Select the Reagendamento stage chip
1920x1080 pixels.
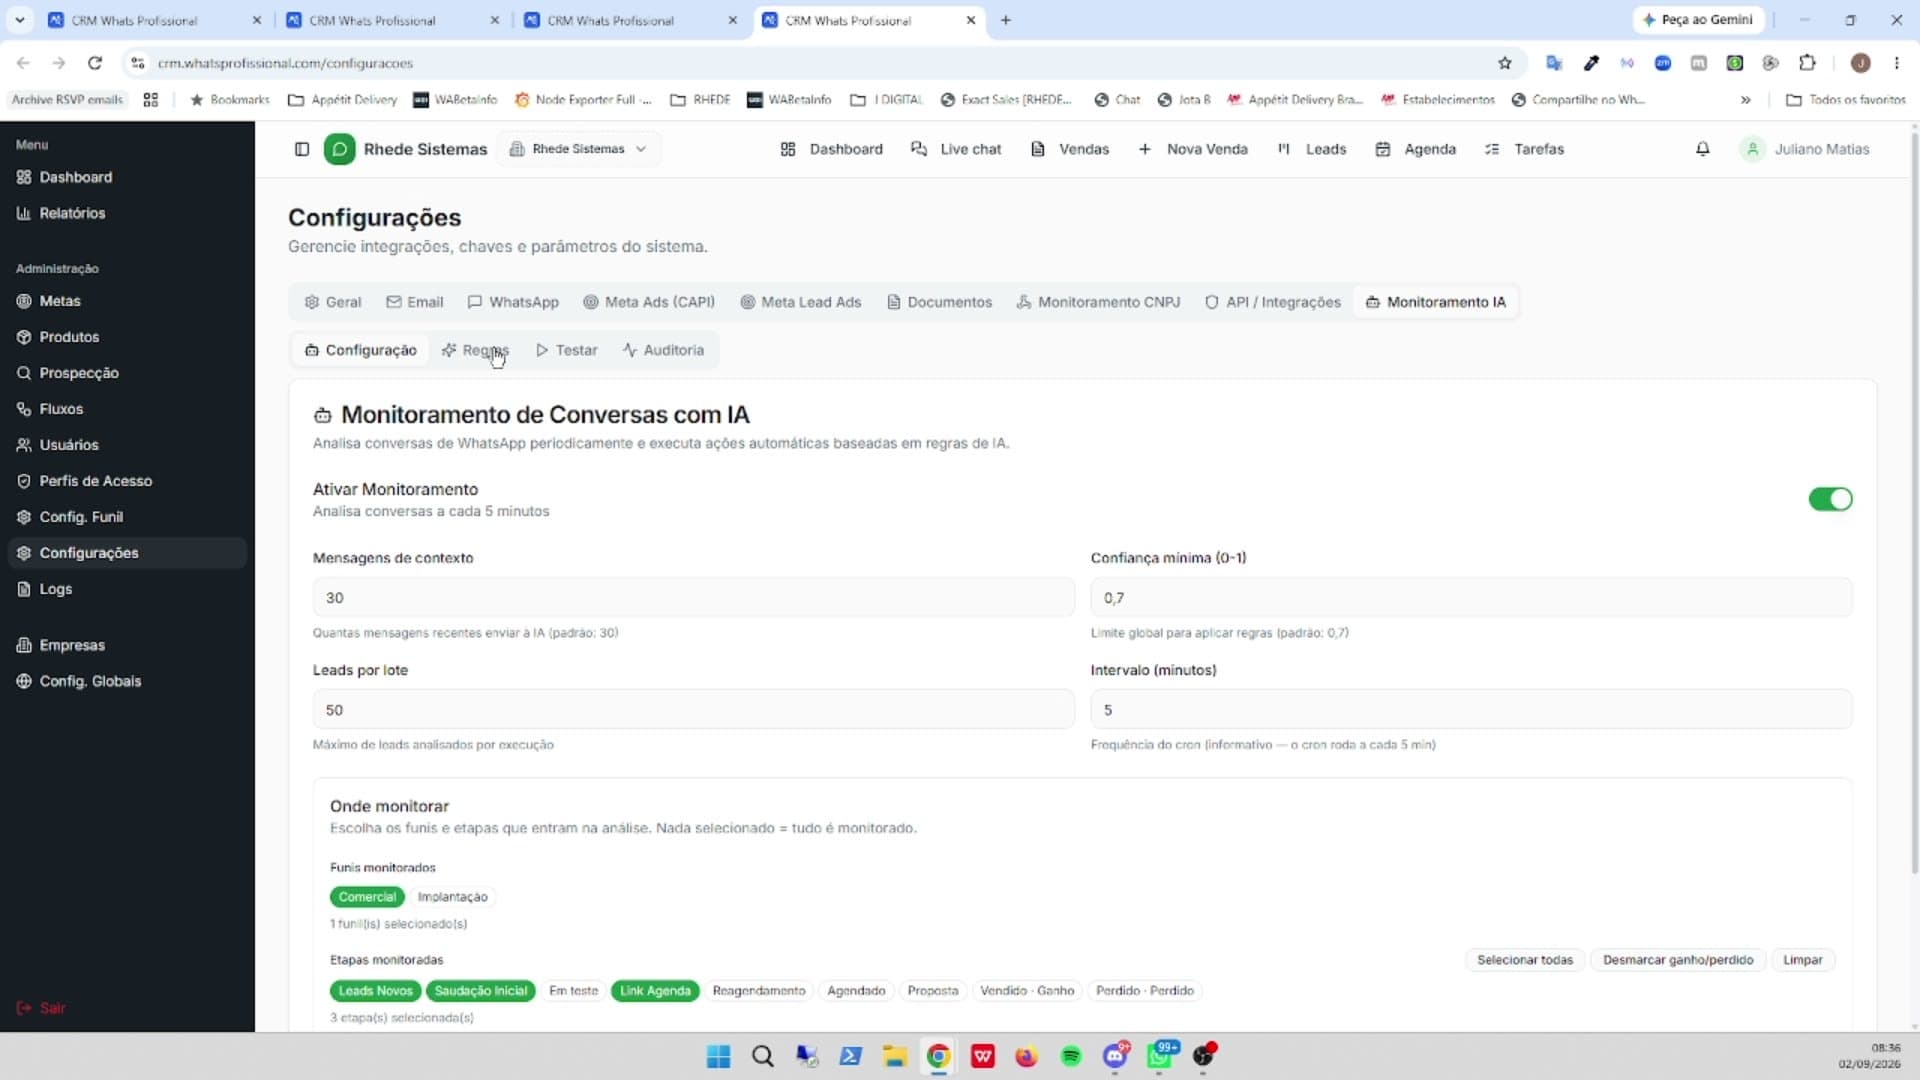click(758, 991)
